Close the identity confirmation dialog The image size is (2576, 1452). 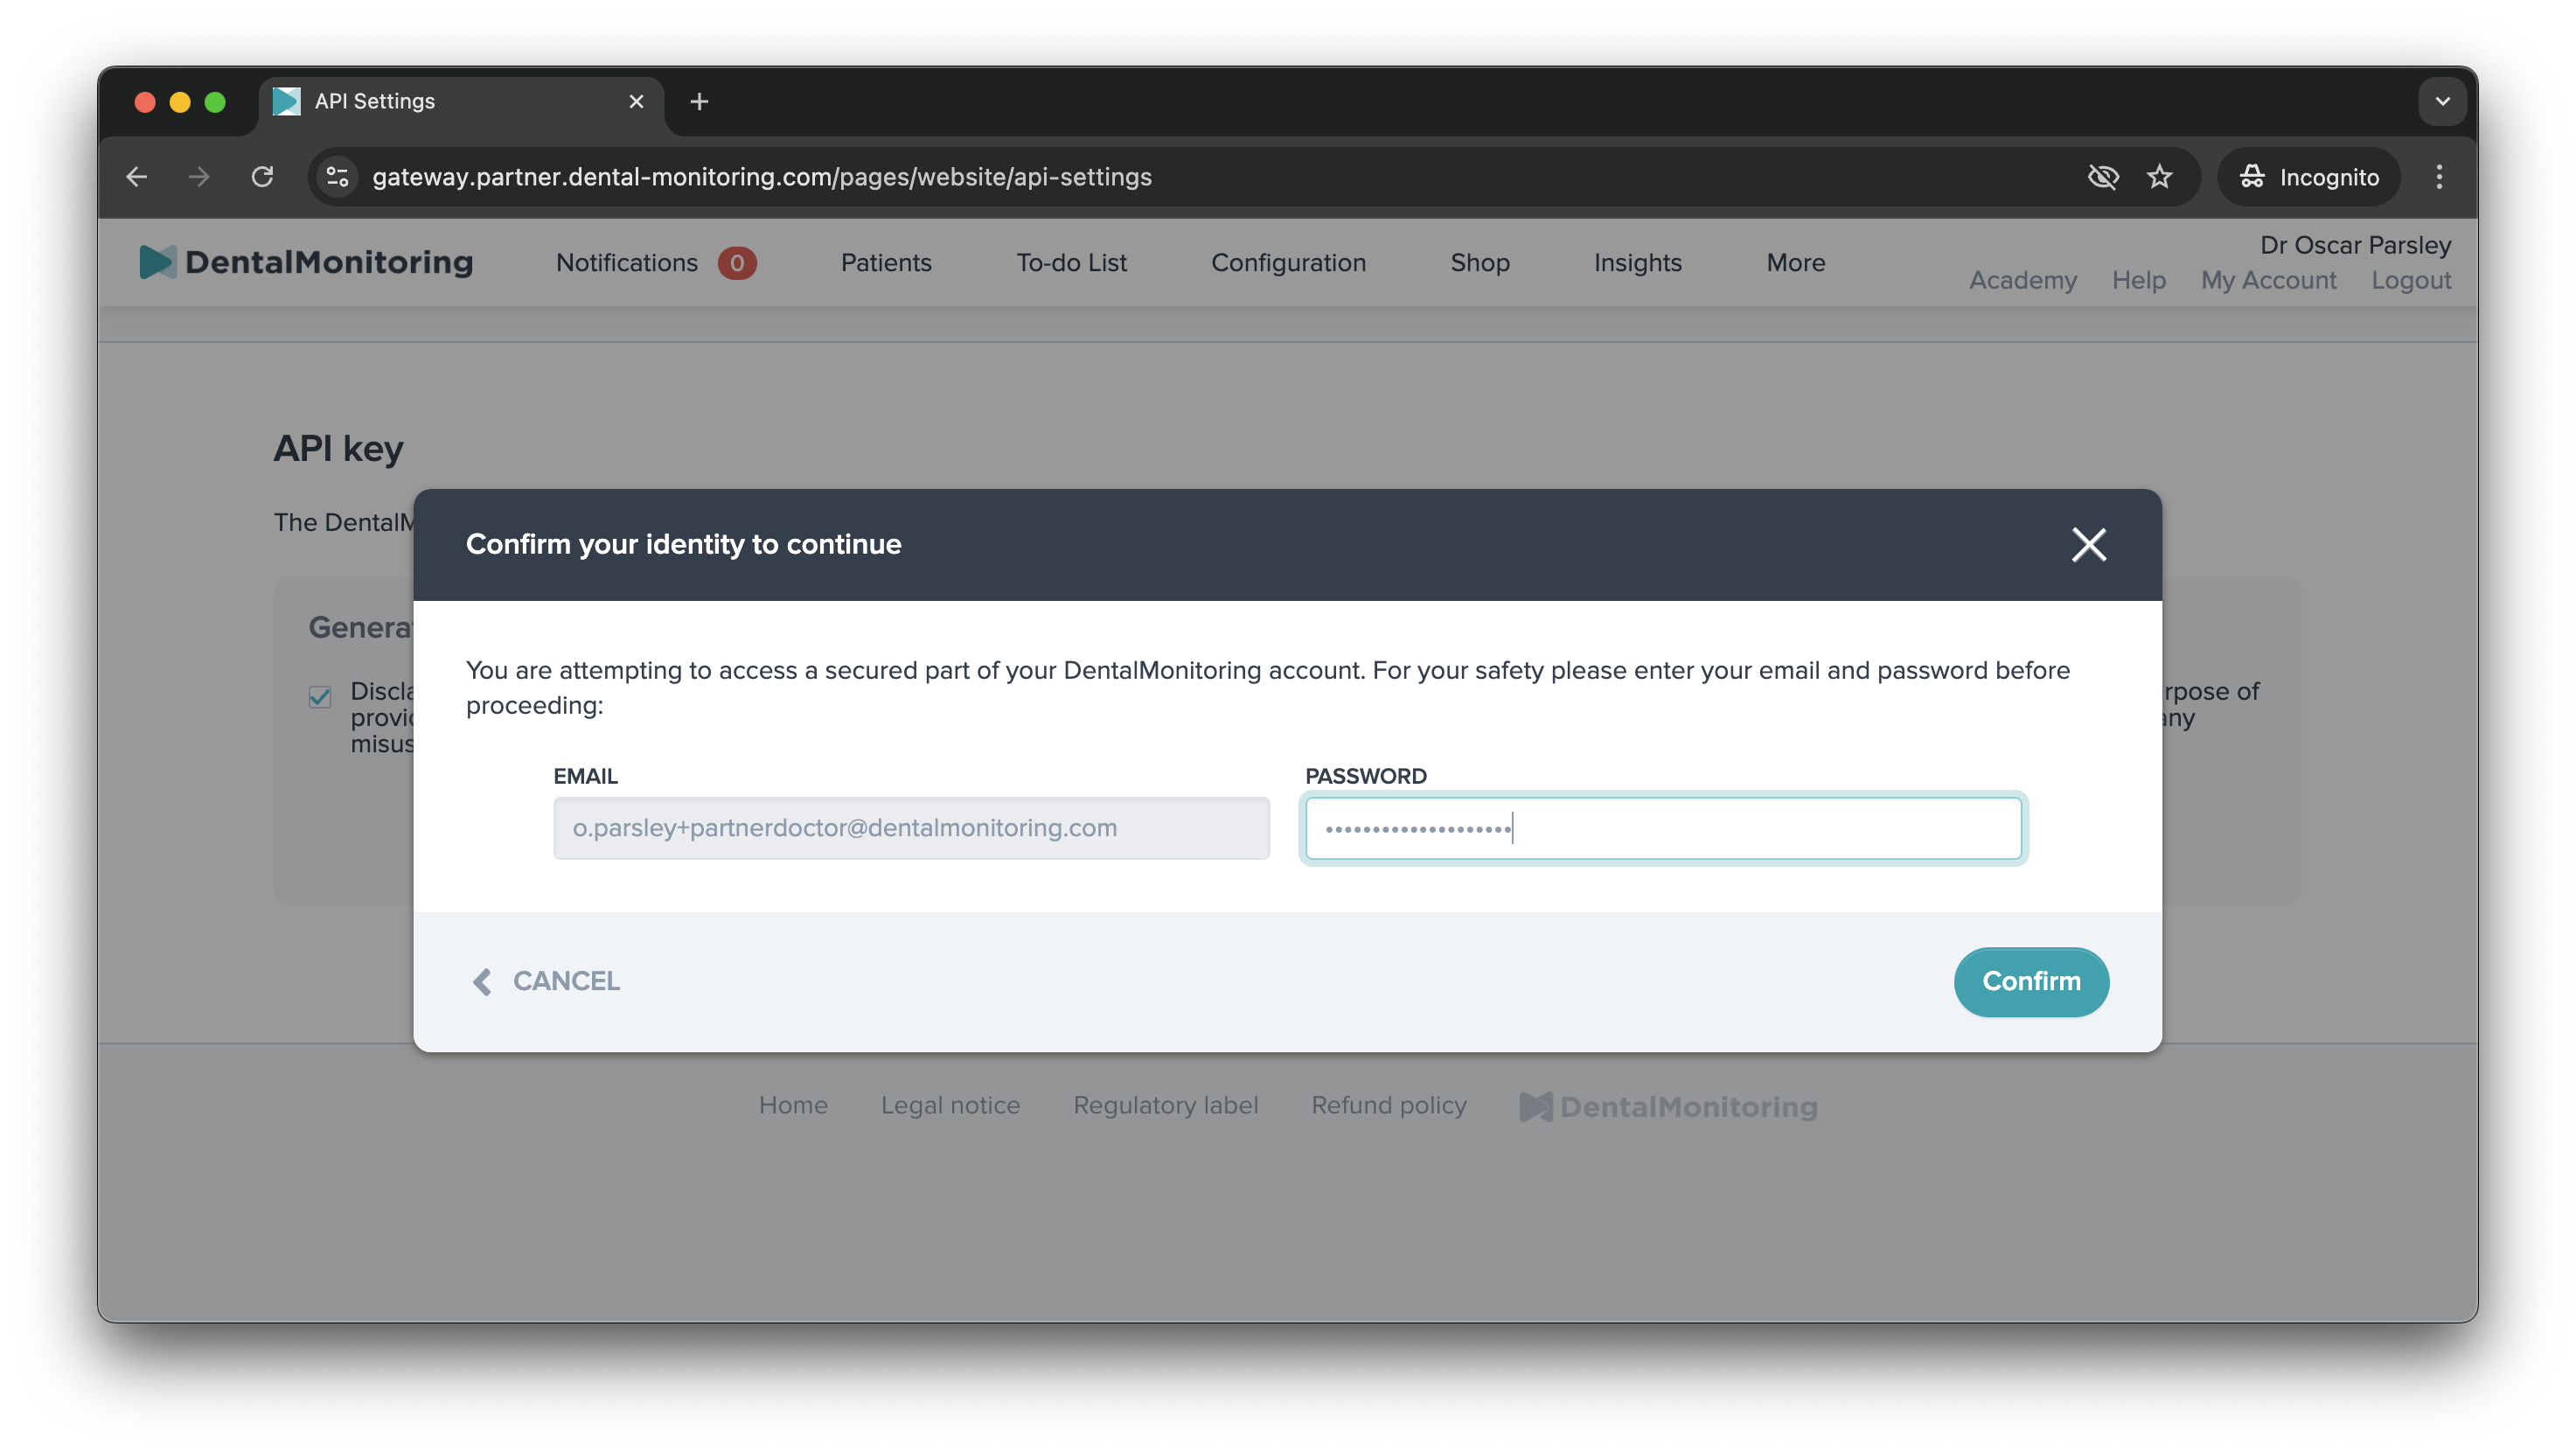(x=2088, y=545)
